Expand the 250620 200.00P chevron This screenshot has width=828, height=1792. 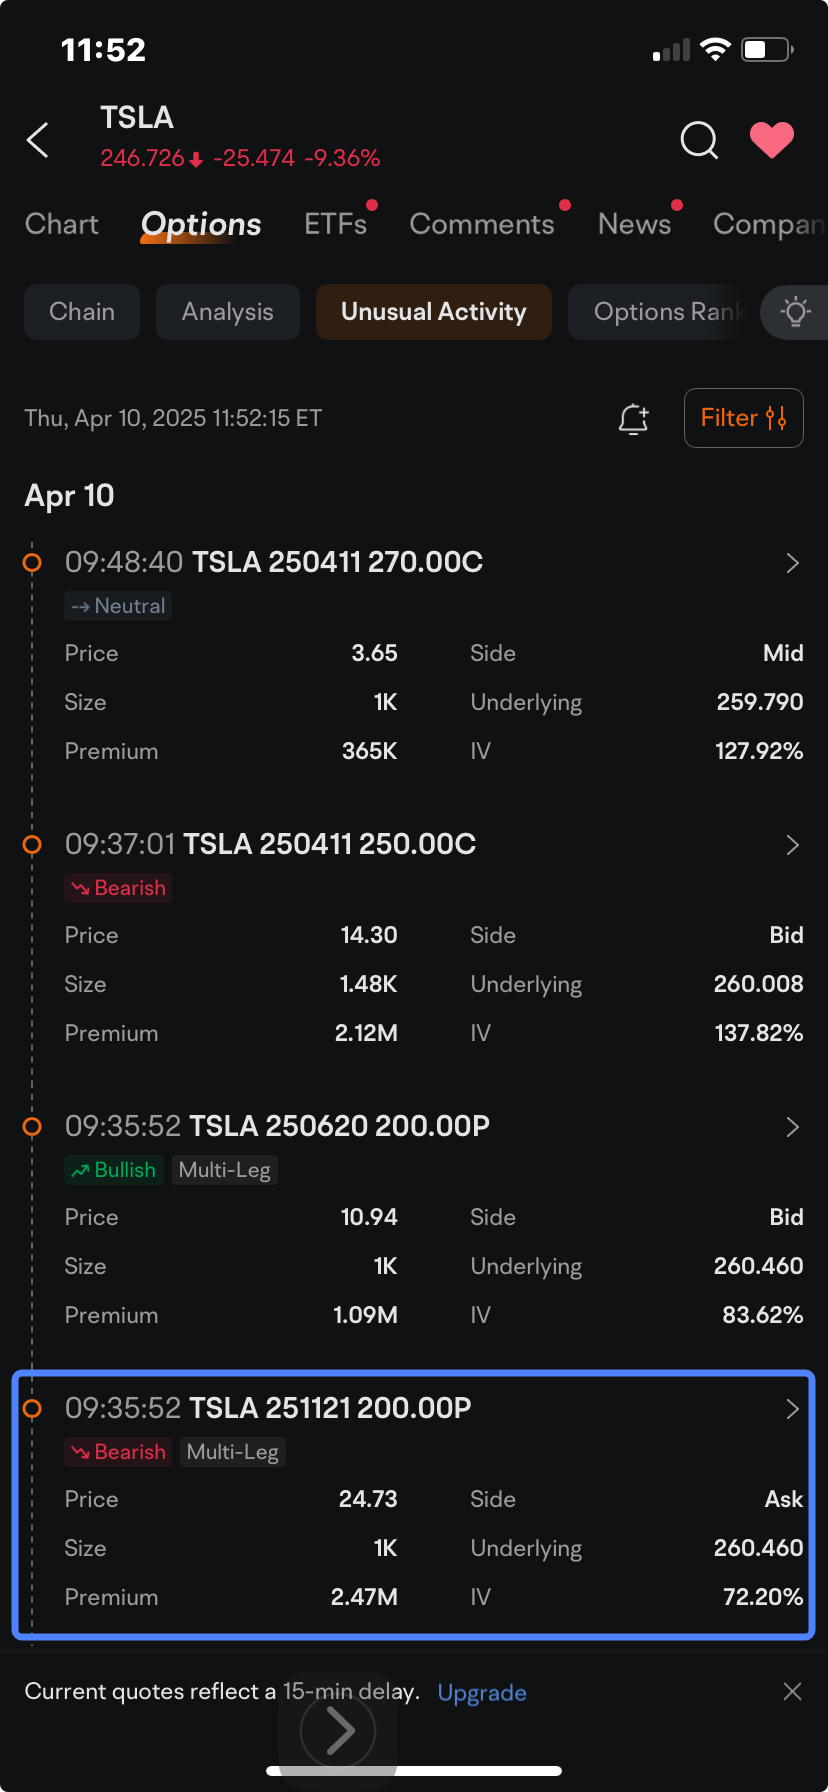(x=792, y=1127)
